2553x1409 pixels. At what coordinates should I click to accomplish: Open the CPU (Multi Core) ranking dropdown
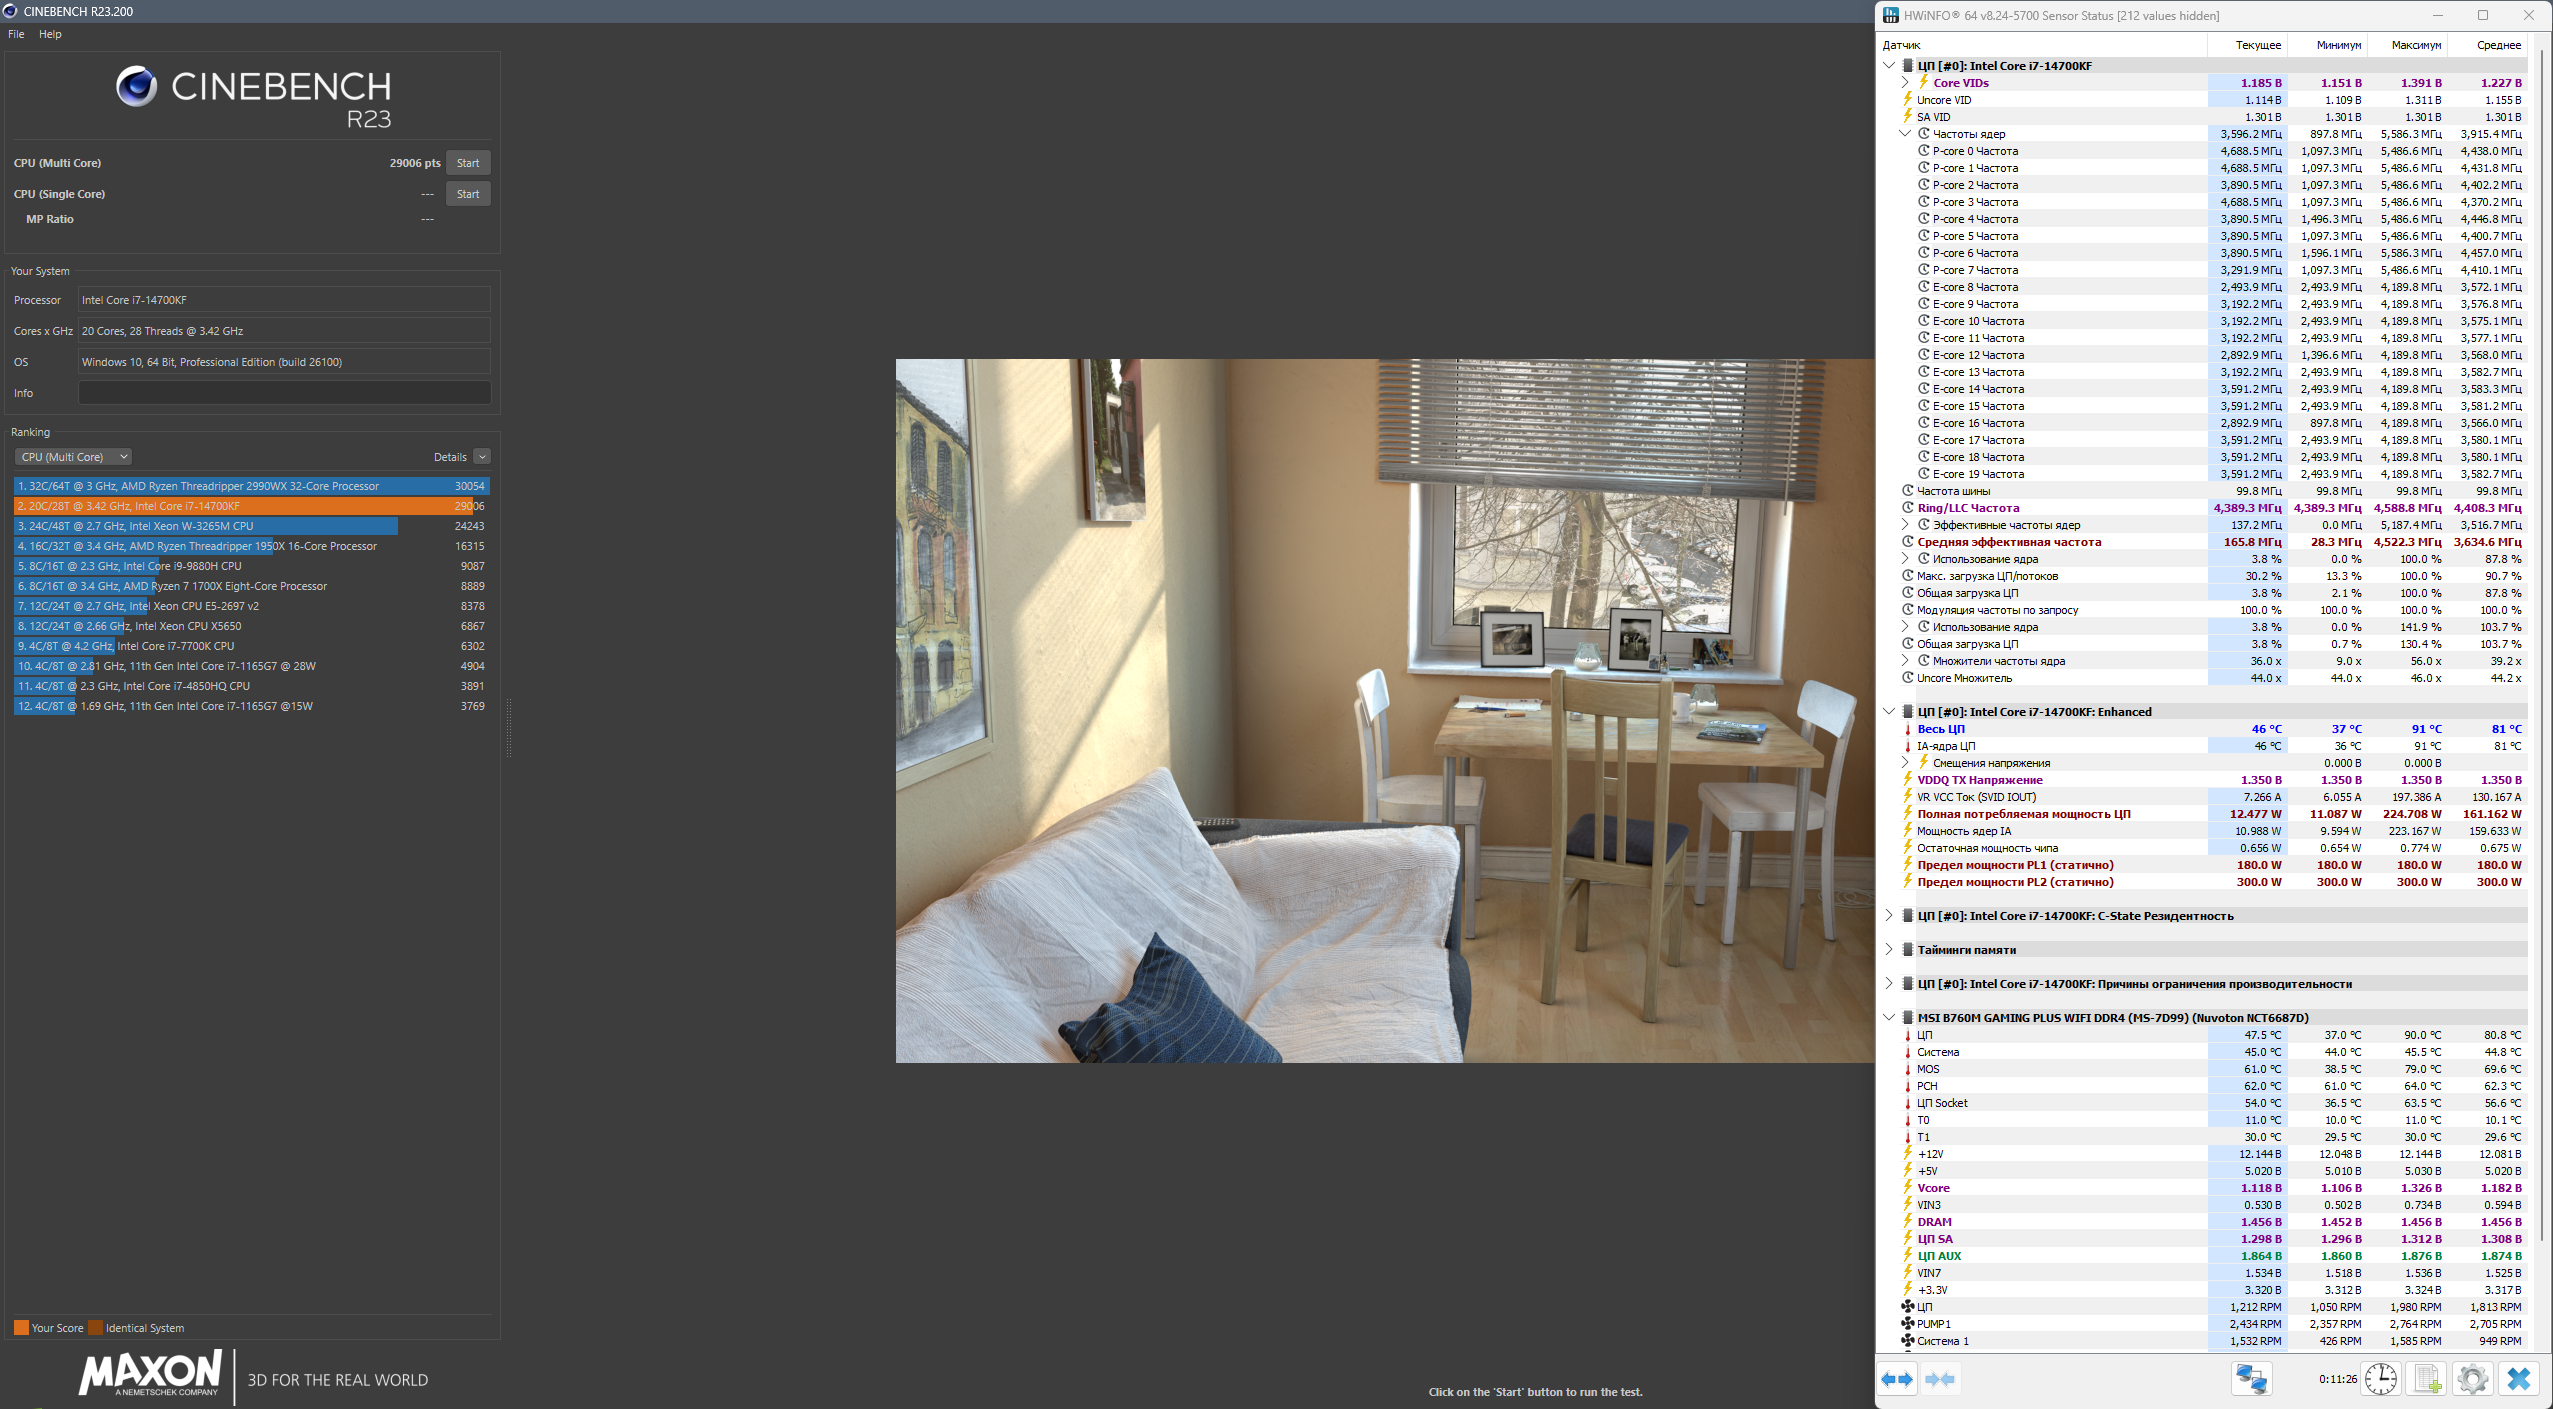73,457
